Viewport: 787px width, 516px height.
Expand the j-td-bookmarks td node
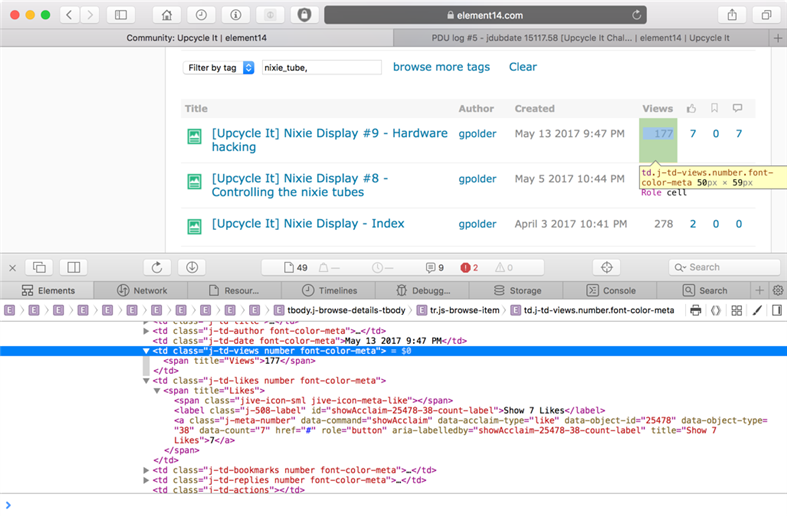click(x=147, y=469)
